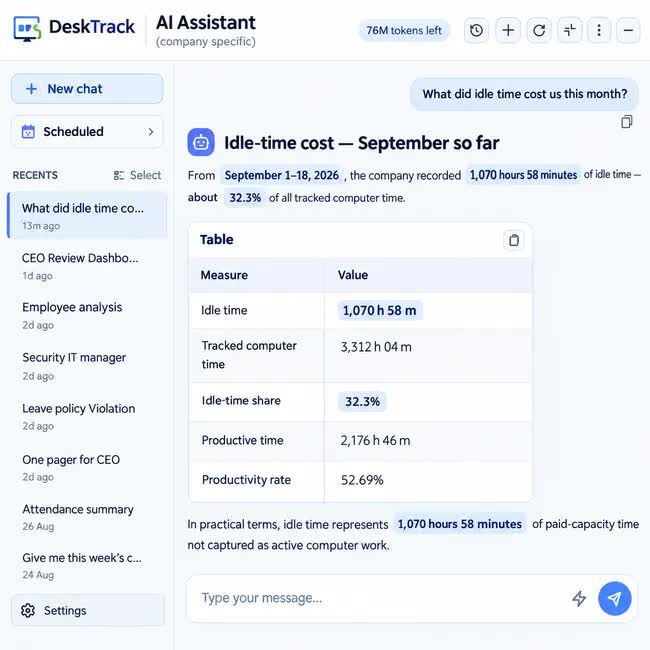Screen dimensions: 650x650
Task: Click the 'What did idle time cost us this month?' bubble
Action: (x=524, y=94)
